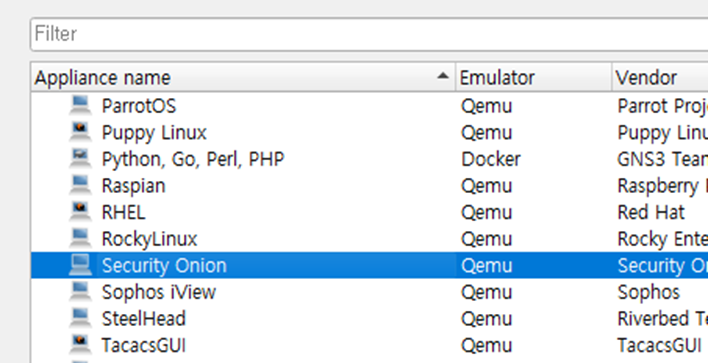The image size is (708, 363).
Task: Click Qemu cell in SteelHead row
Action: pos(487,320)
